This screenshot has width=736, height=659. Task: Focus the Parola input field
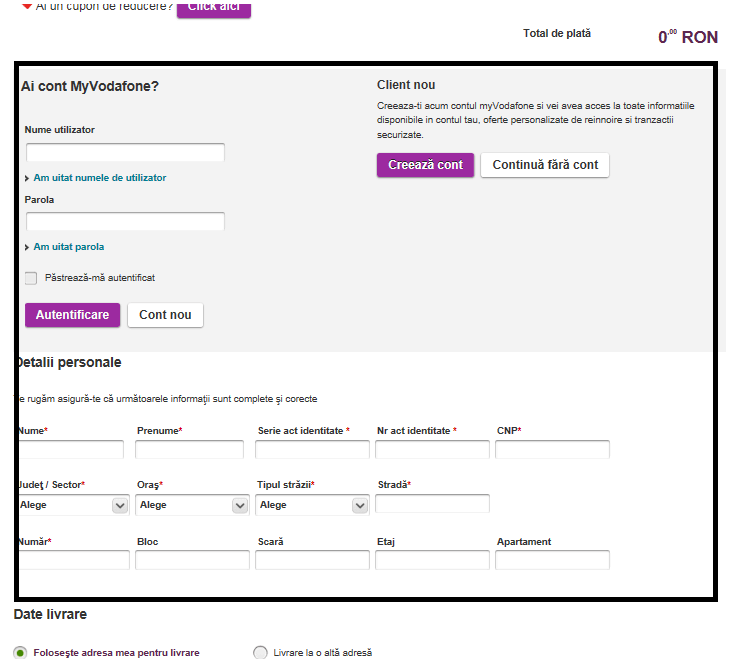click(125, 221)
